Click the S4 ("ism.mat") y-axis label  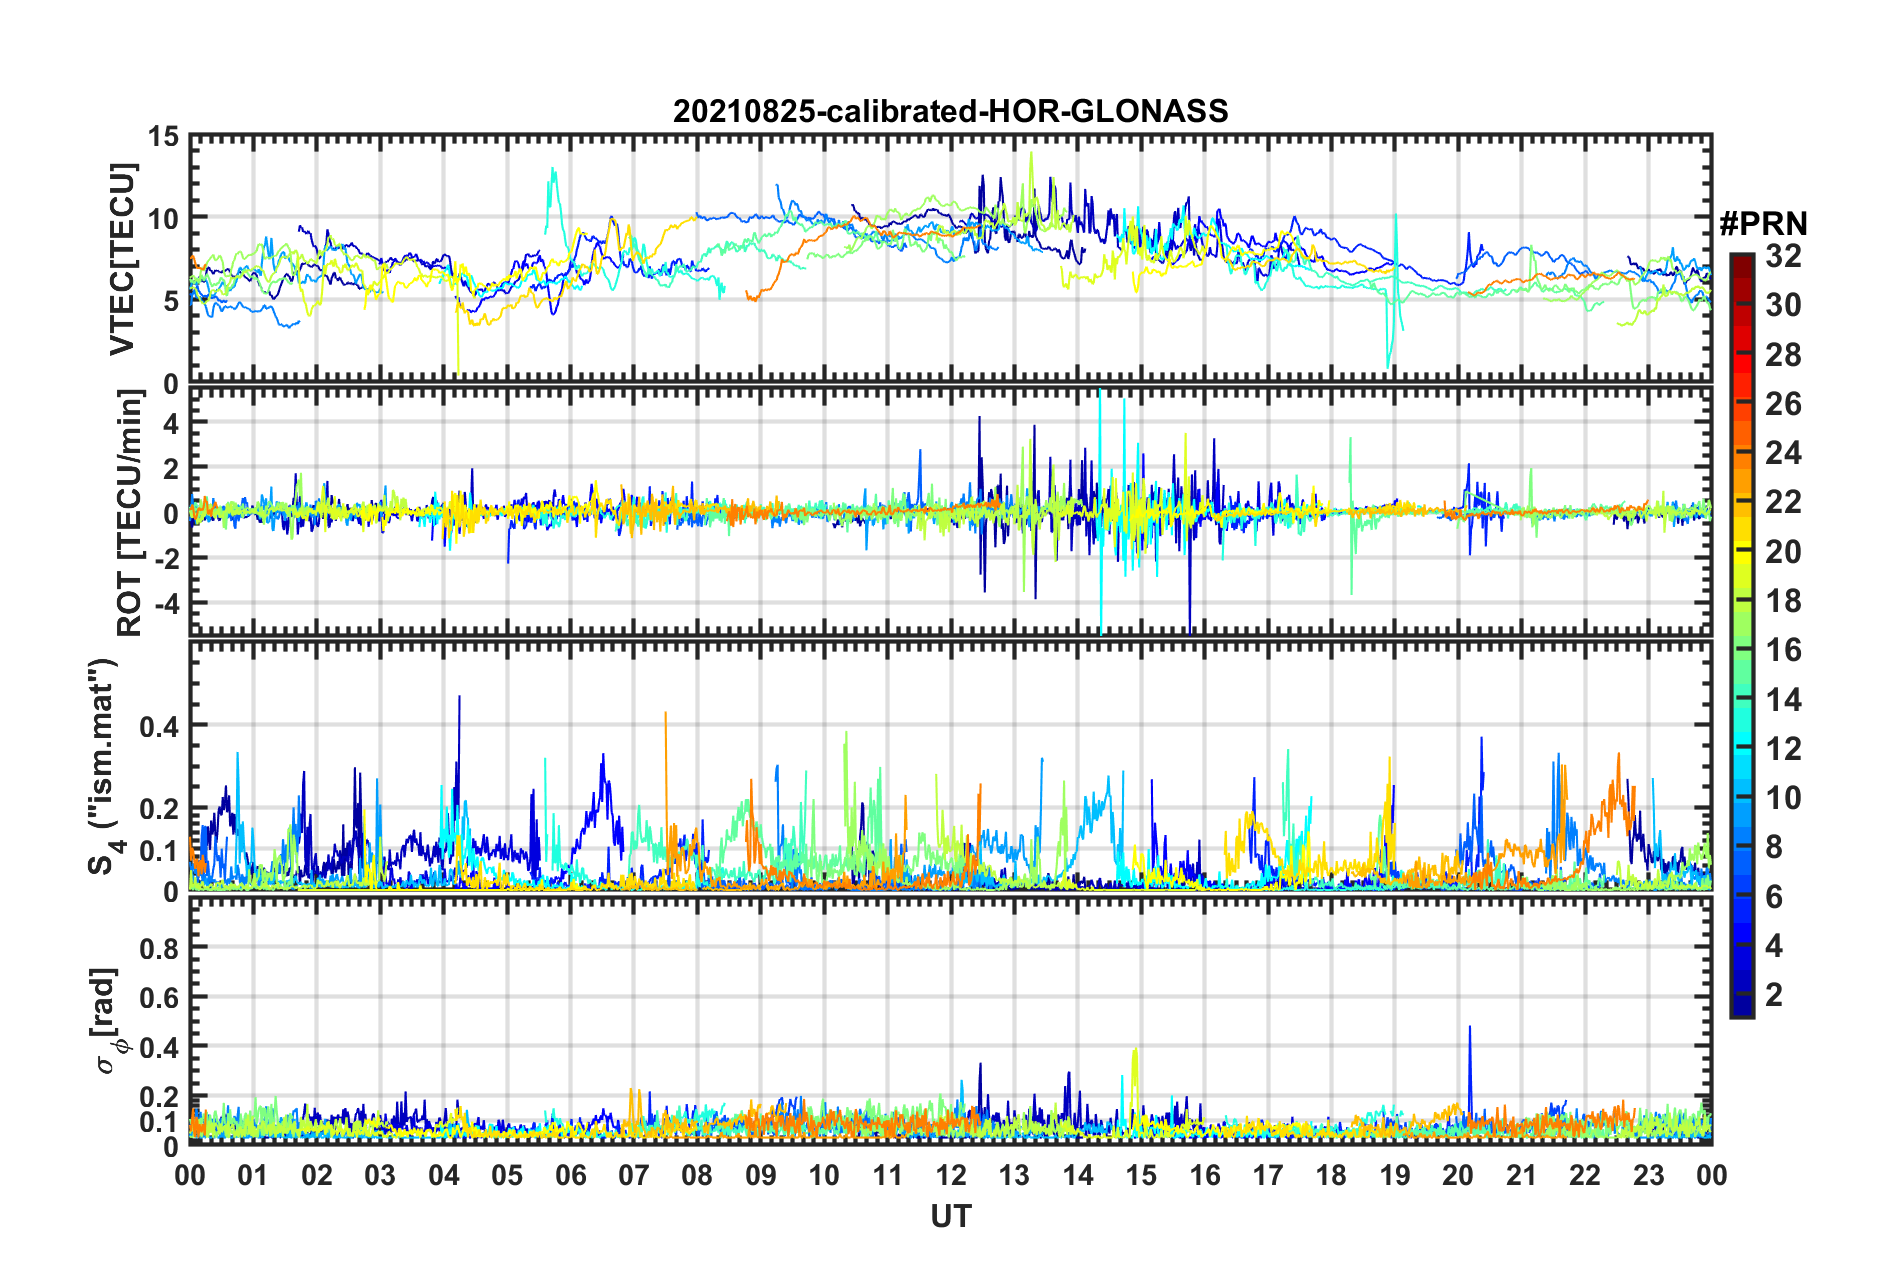coord(103,766)
